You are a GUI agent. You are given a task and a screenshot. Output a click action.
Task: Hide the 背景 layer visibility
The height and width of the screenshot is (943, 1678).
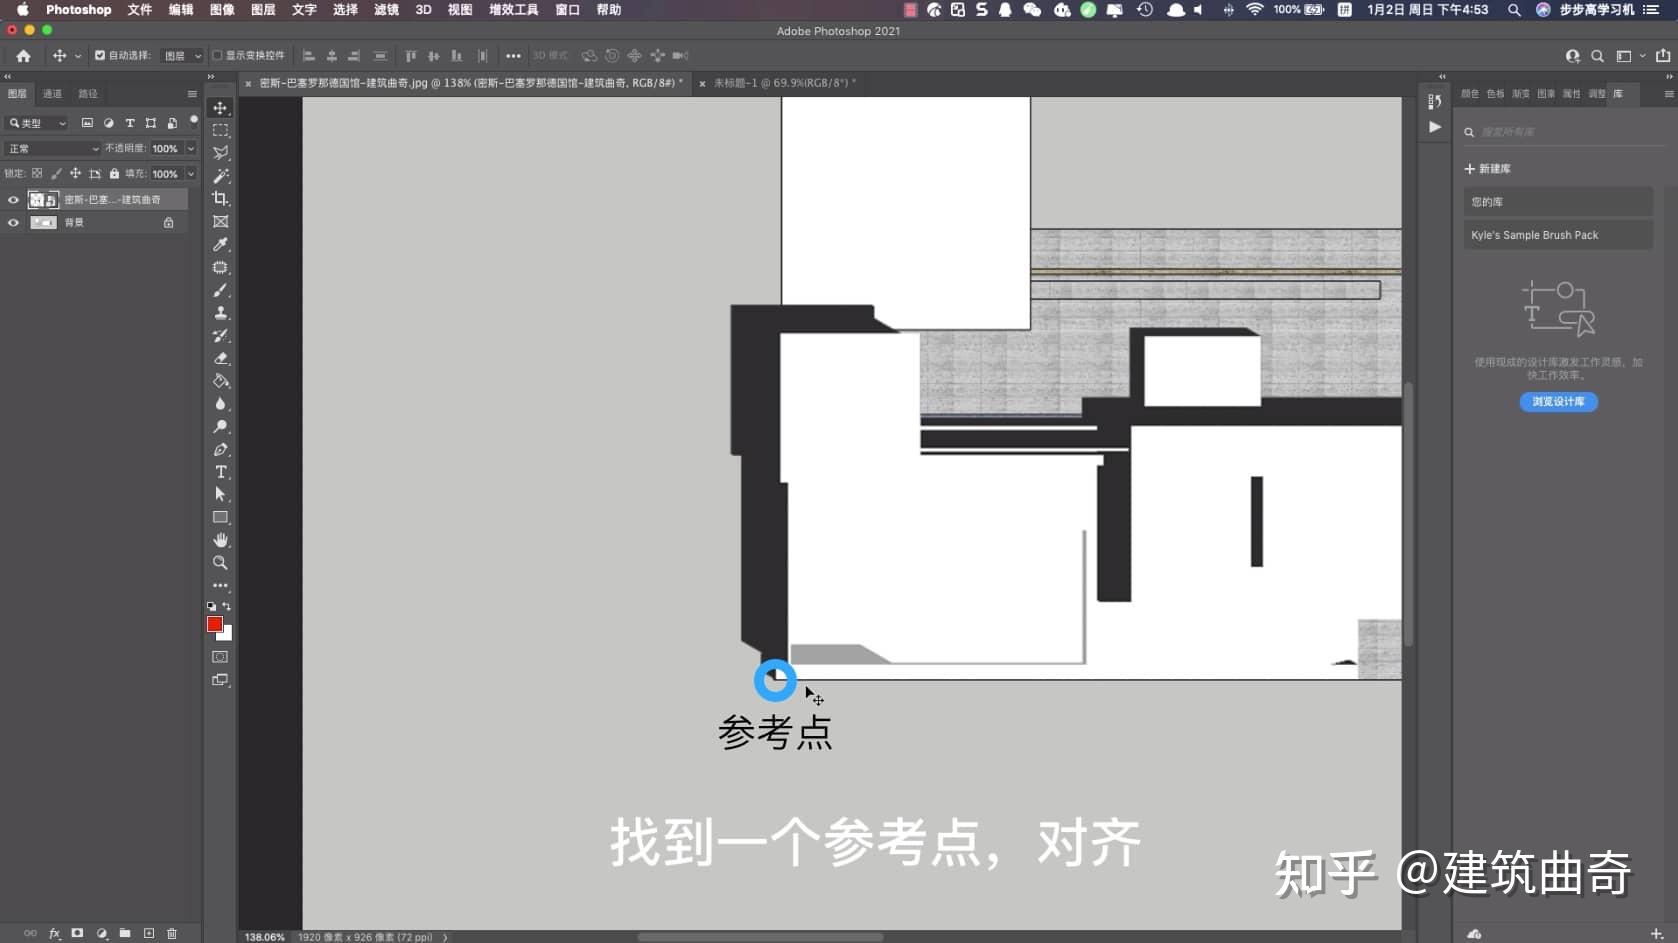13,222
